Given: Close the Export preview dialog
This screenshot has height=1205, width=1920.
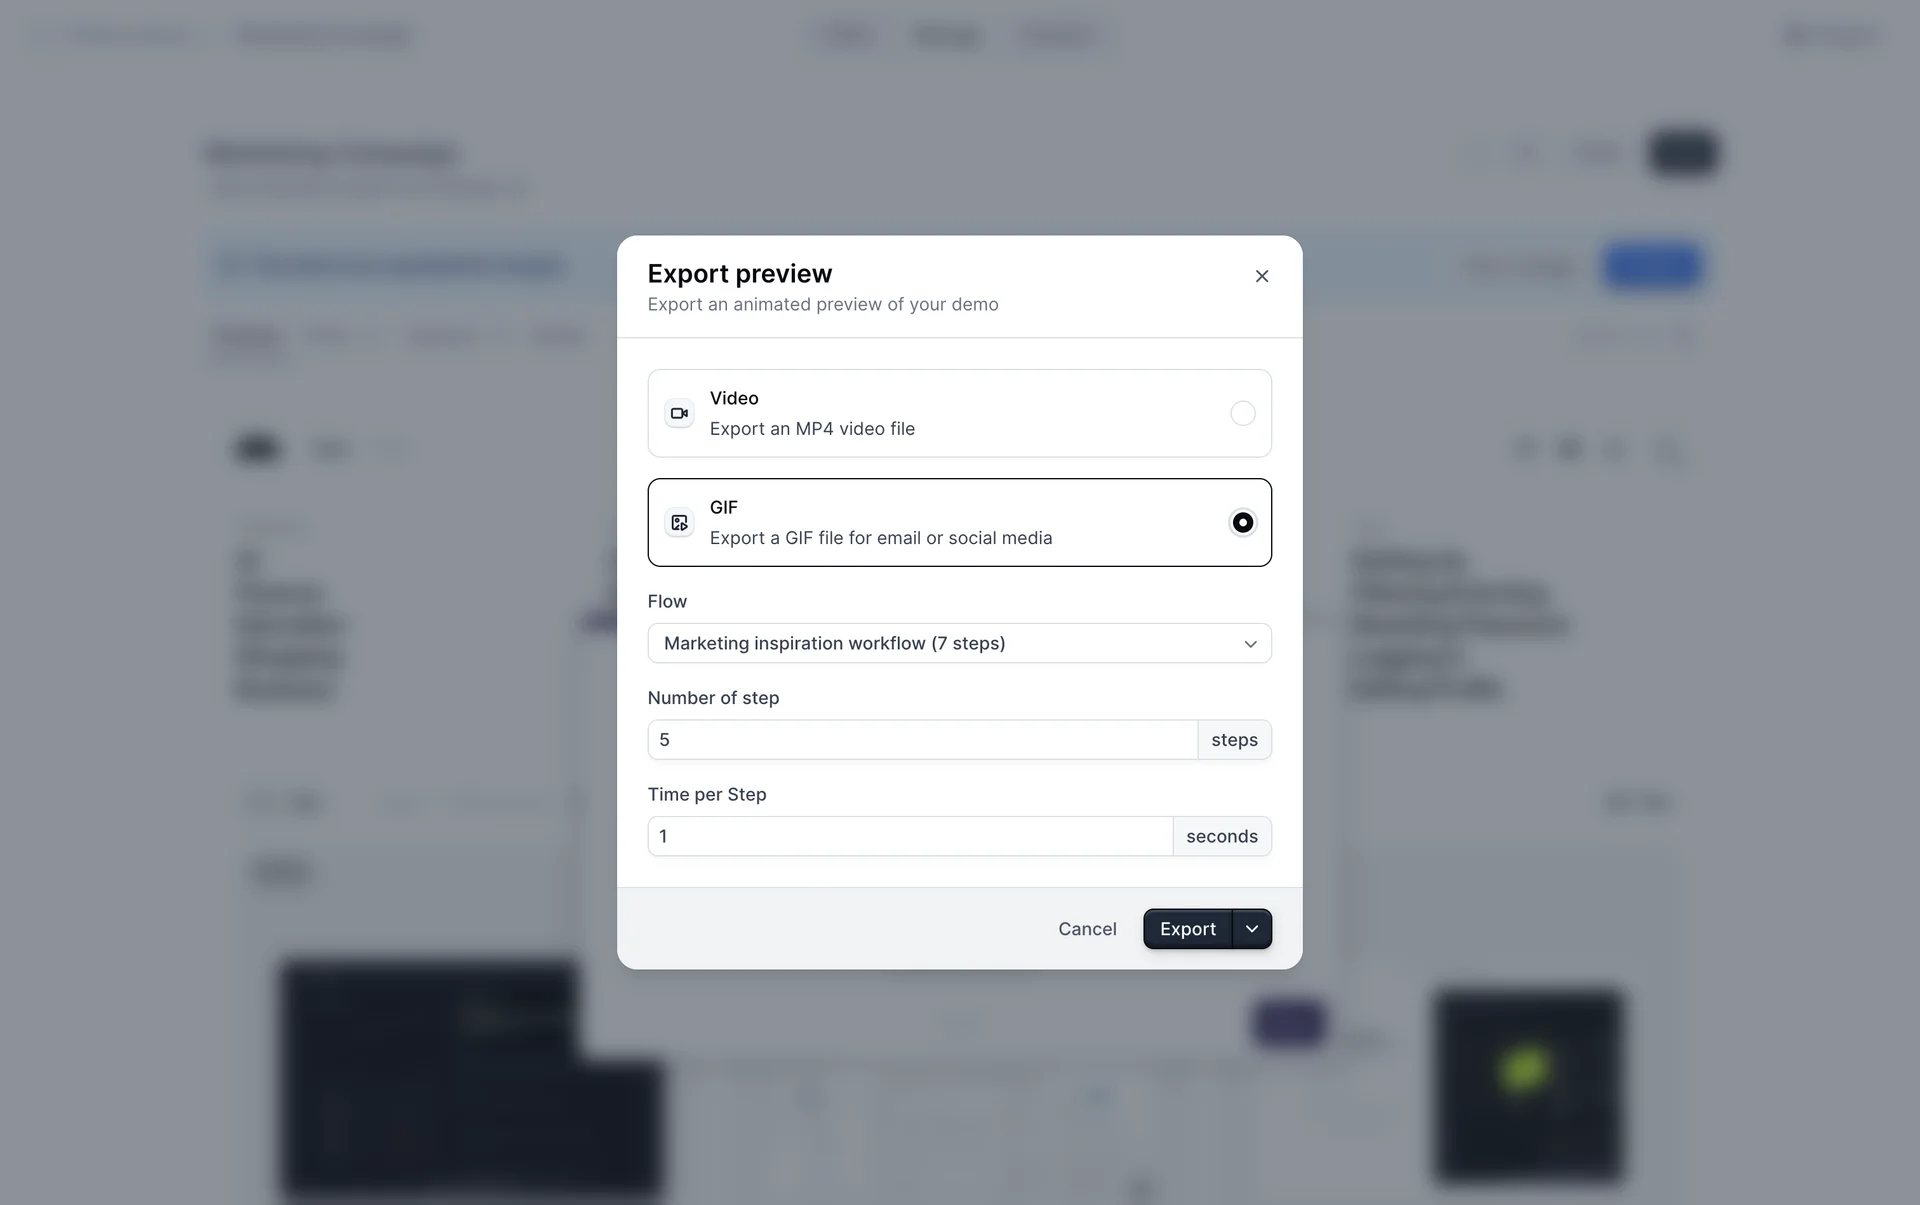Looking at the screenshot, I should pos(1262,276).
